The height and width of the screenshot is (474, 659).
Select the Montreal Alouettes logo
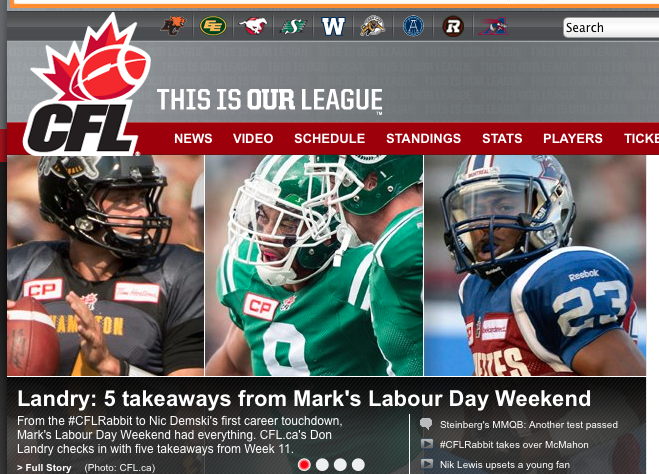(x=493, y=26)
